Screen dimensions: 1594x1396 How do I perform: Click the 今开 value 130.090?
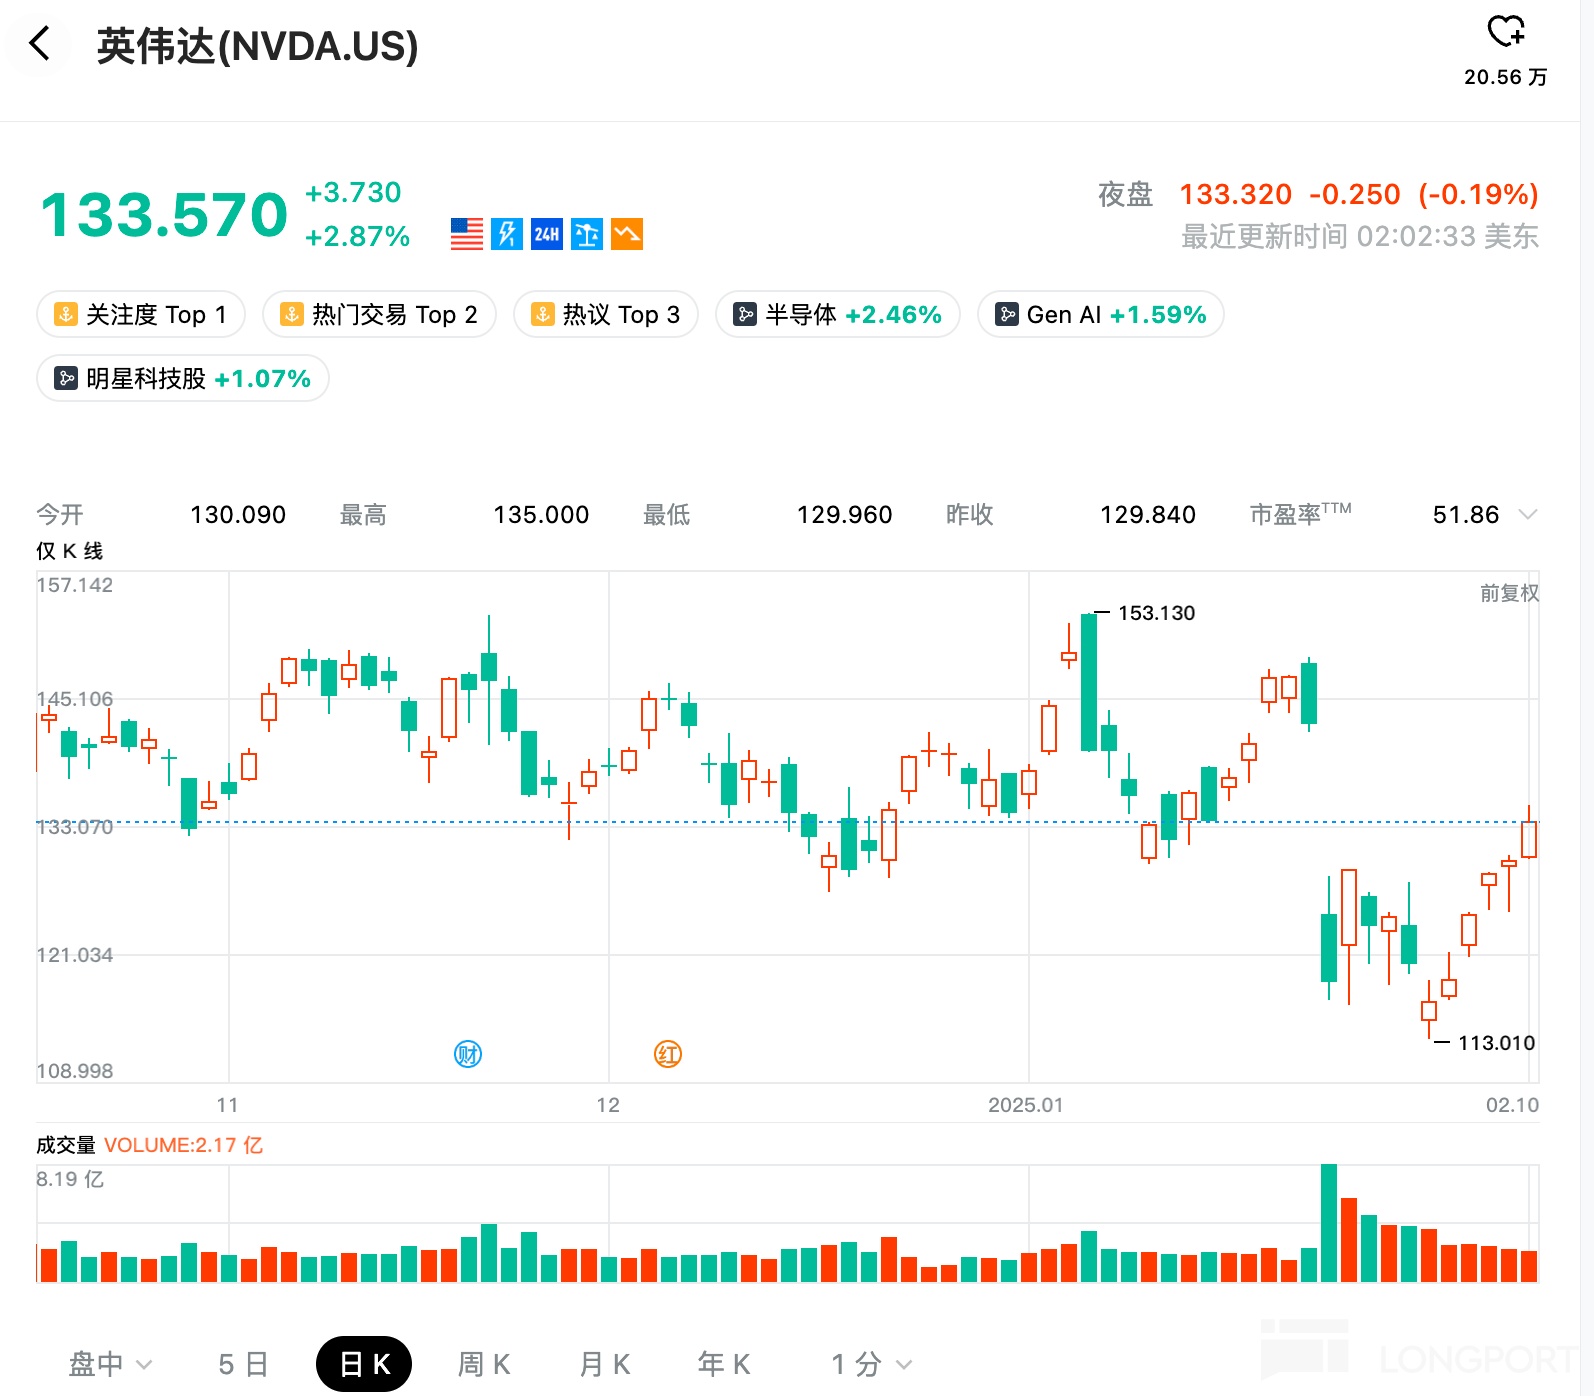(238, 515)
